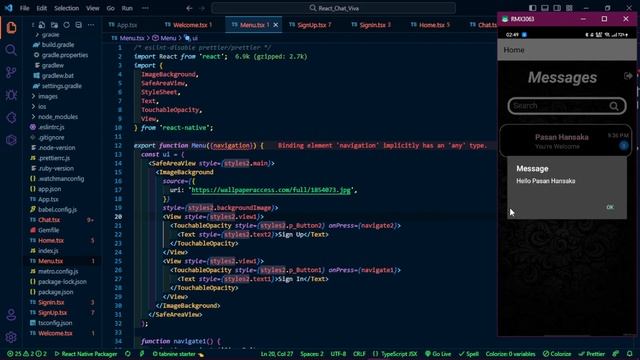
Task: Close the Menu.tsx editor tab
Action: [276, 25]
